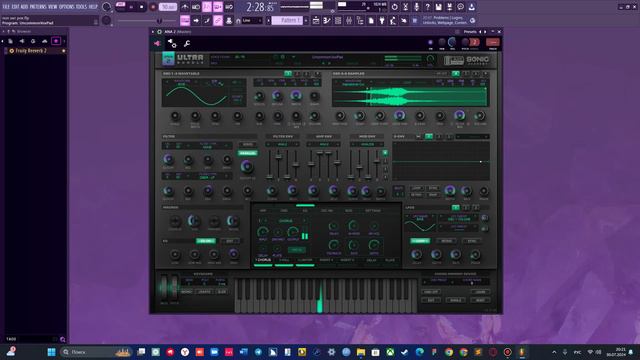Toggle the link chain button in toolbar
This screenshot has width=640, height=360.
(x=218, y=20)
